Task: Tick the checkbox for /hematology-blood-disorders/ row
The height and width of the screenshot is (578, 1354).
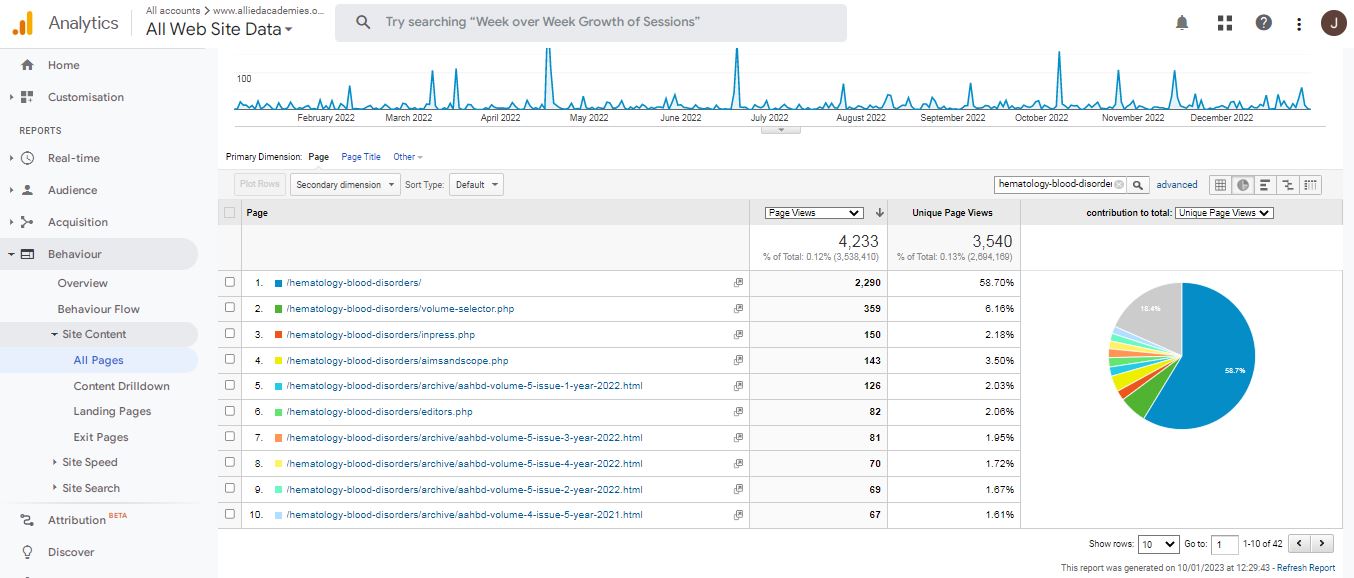Action: [x=230, y=283]
